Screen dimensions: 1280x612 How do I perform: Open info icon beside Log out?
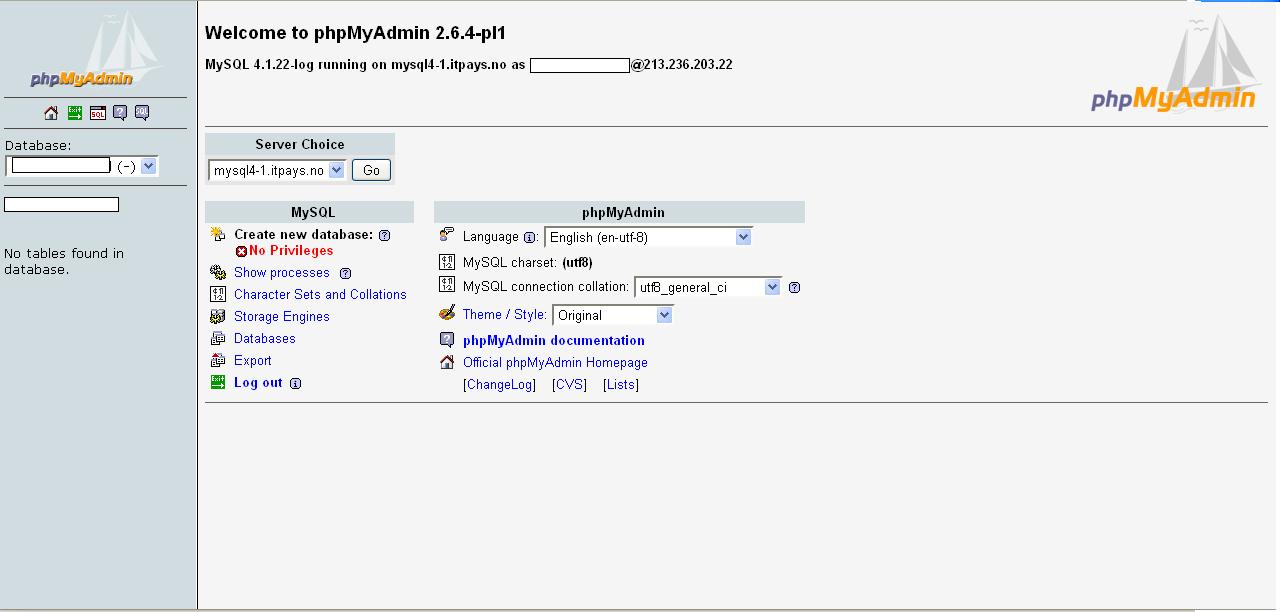click(x=296, y=383)
